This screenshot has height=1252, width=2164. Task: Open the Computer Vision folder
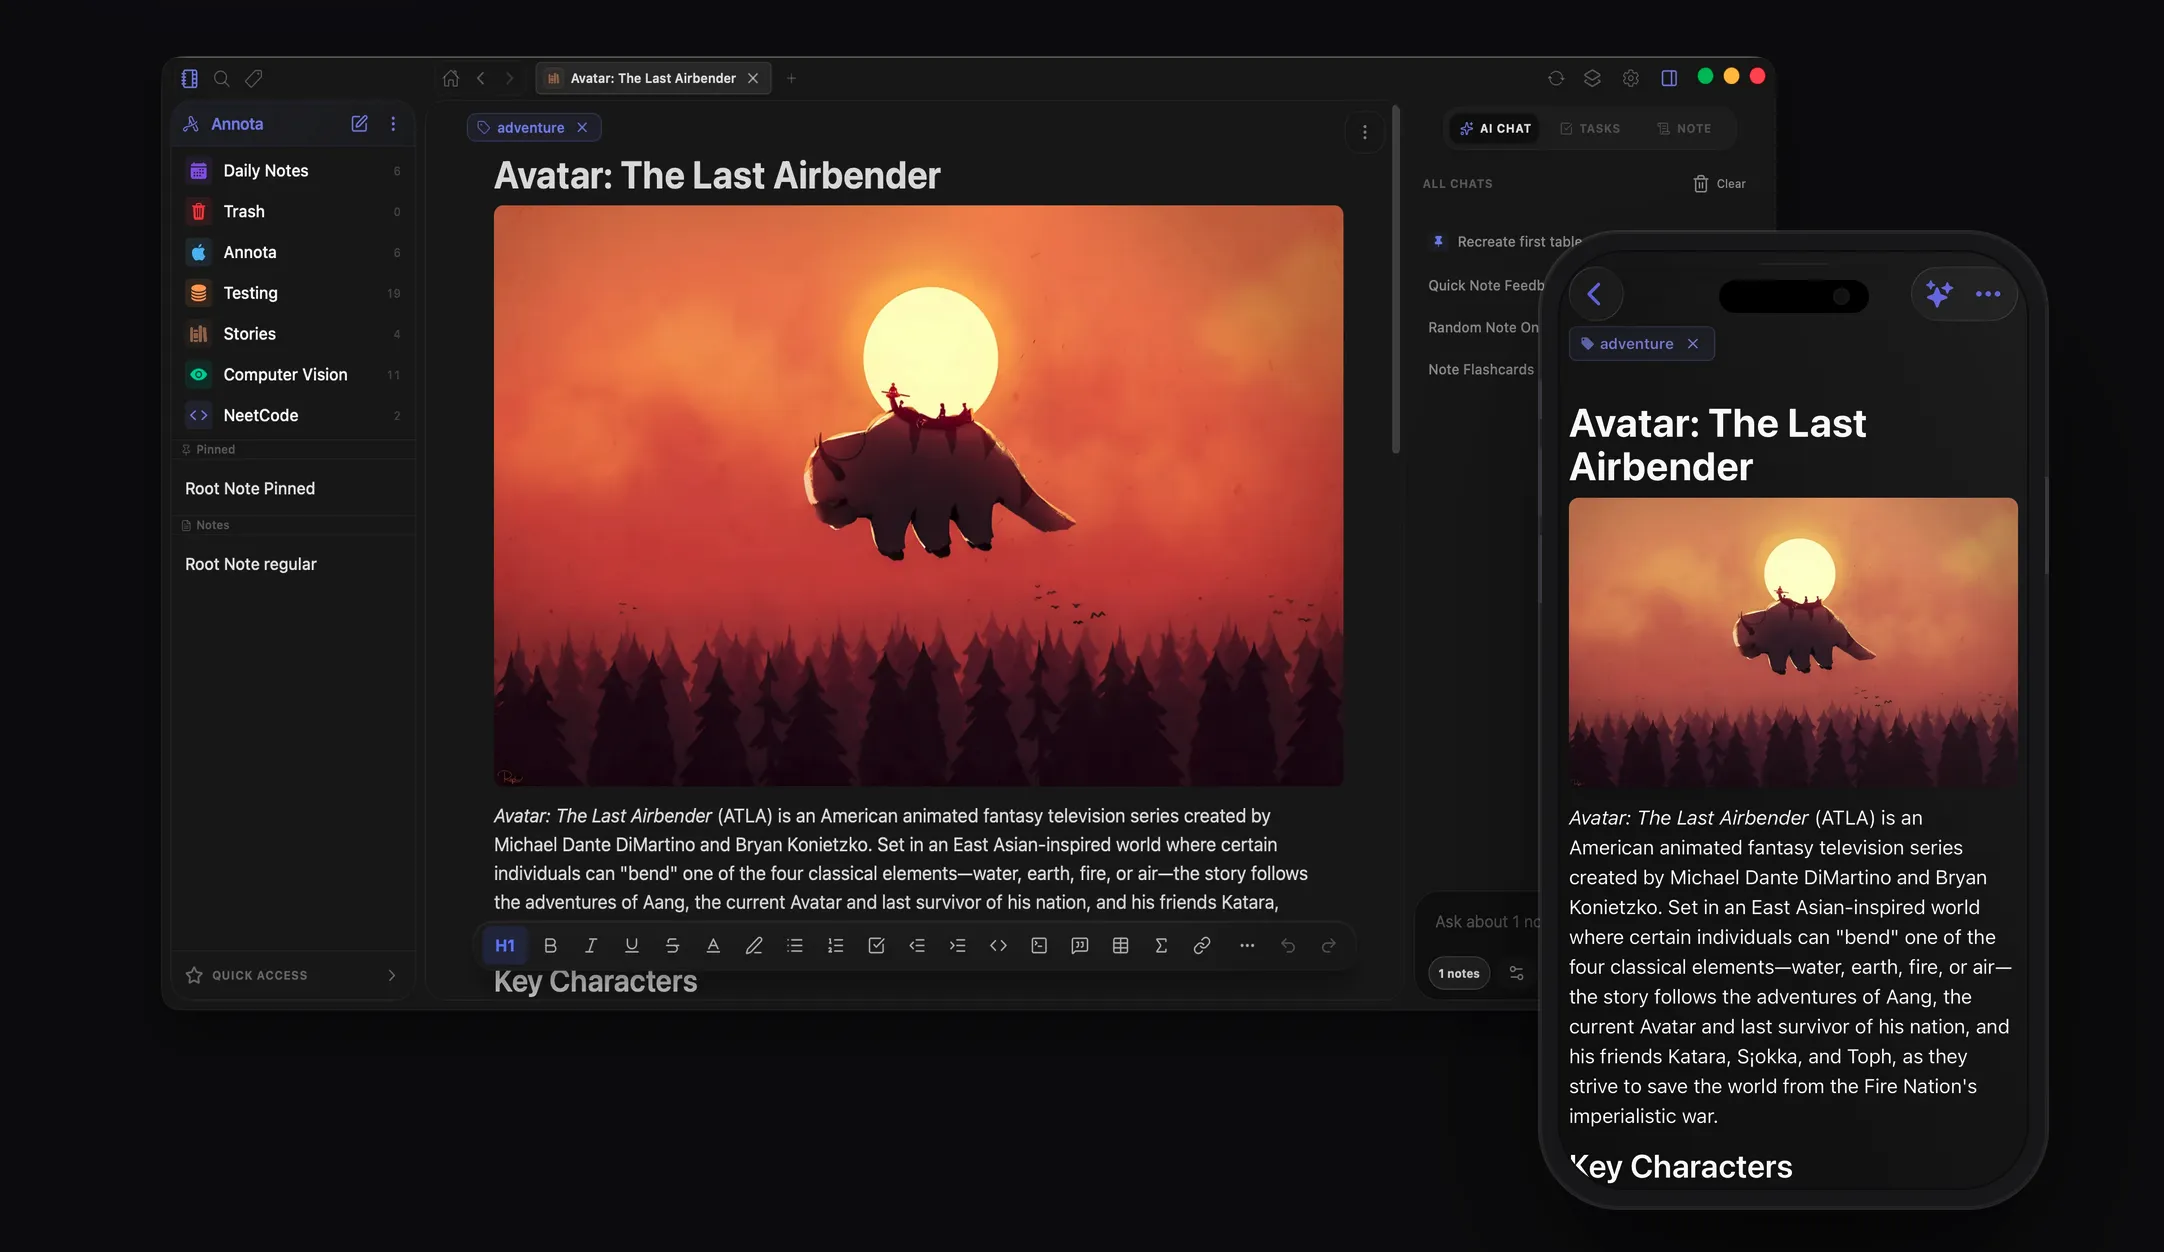292,375
